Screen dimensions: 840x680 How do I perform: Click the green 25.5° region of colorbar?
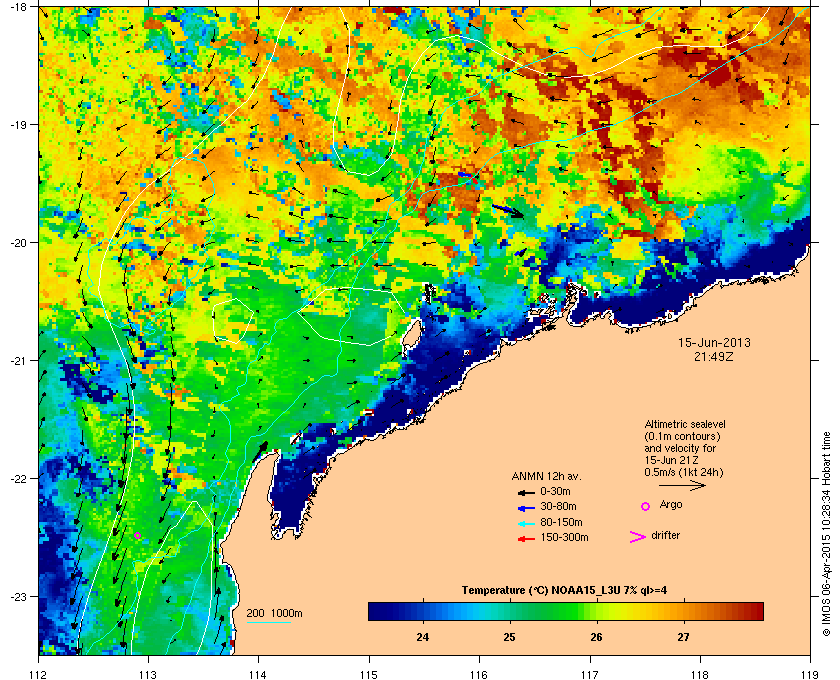(553, 611)
